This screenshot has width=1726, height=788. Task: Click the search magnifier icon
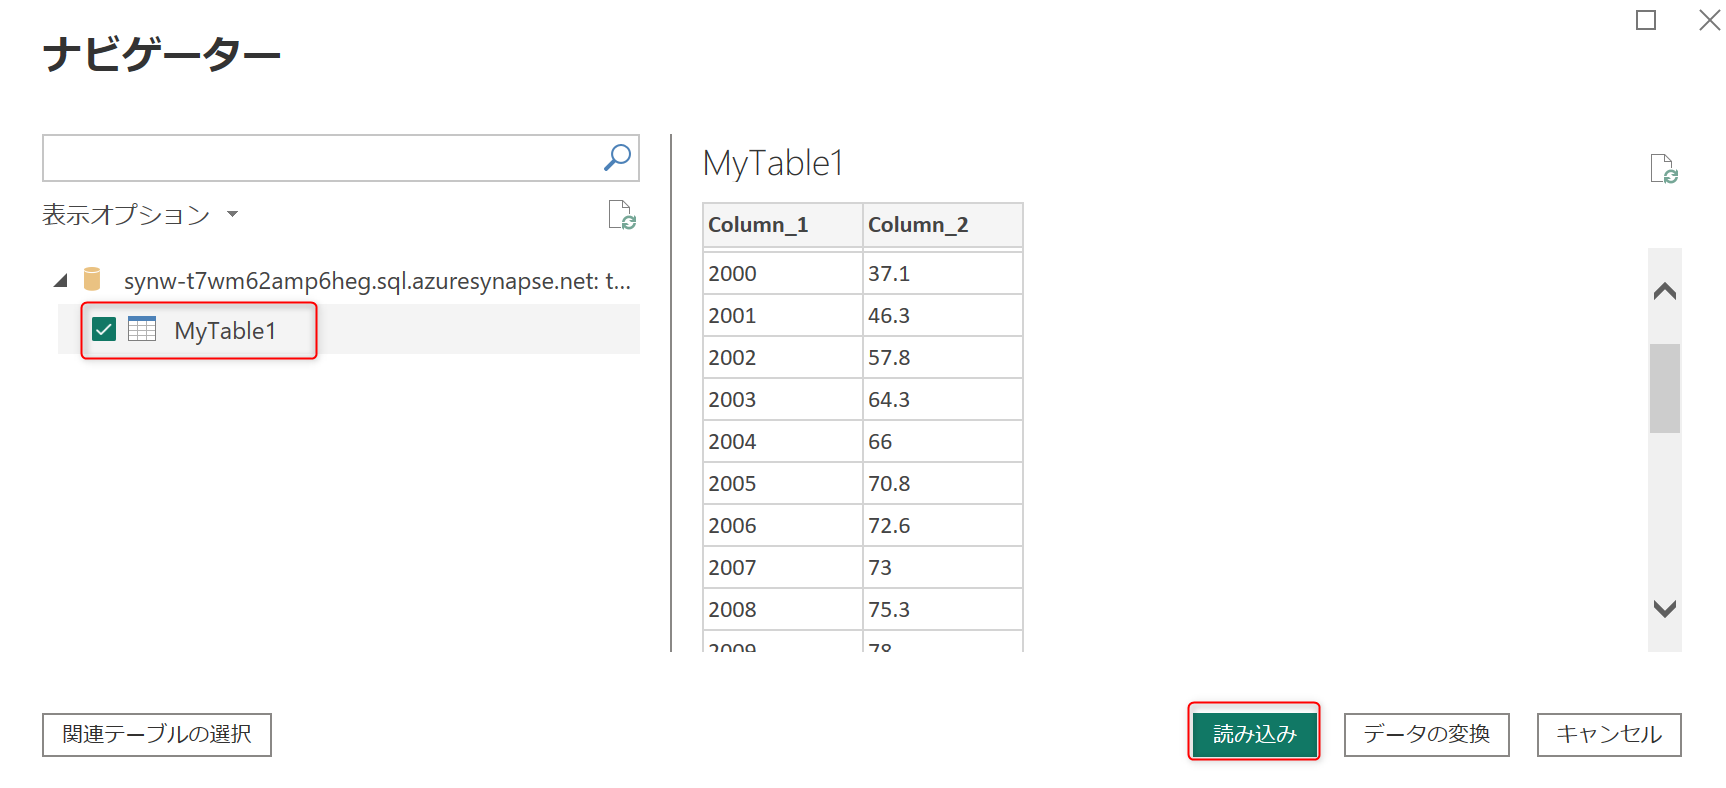[x=617, y=158]
